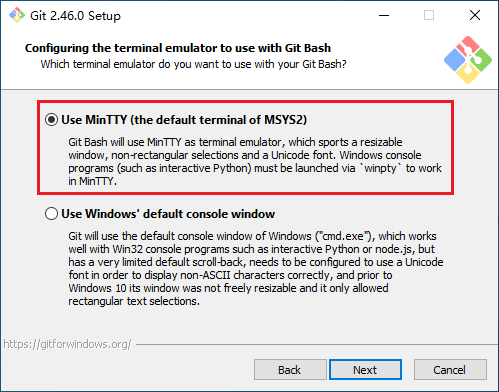
Task: Open the gitforwindows.org link
Action: coord(67,344)
